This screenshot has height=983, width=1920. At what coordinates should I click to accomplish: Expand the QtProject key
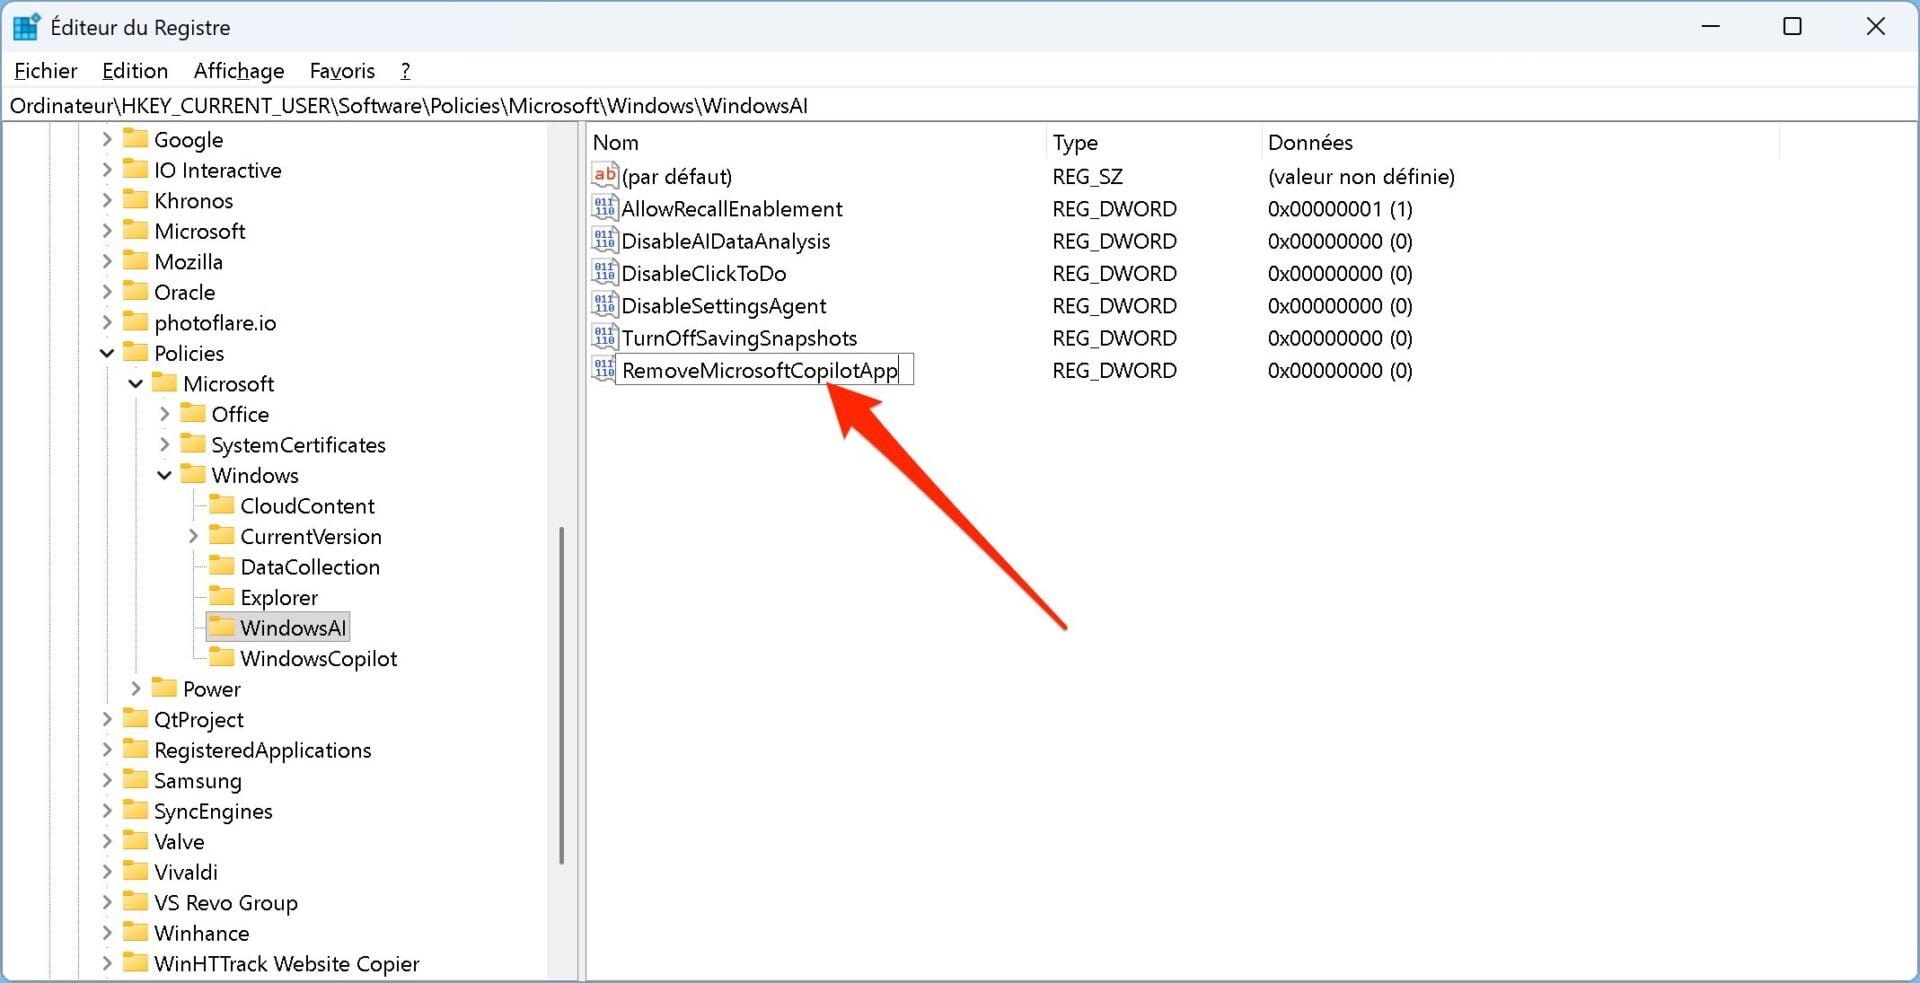point(107,719)
